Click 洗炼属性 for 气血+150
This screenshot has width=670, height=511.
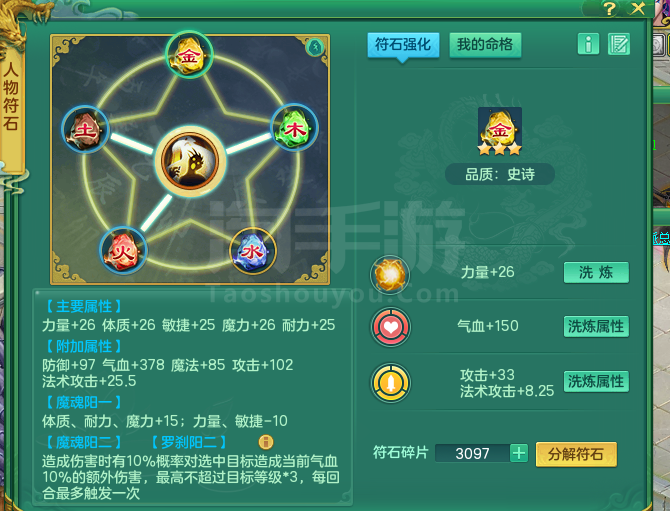coord(596,327)
